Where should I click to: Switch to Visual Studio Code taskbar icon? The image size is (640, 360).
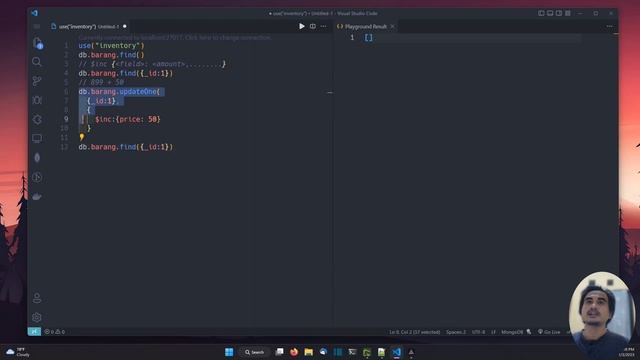396,352
